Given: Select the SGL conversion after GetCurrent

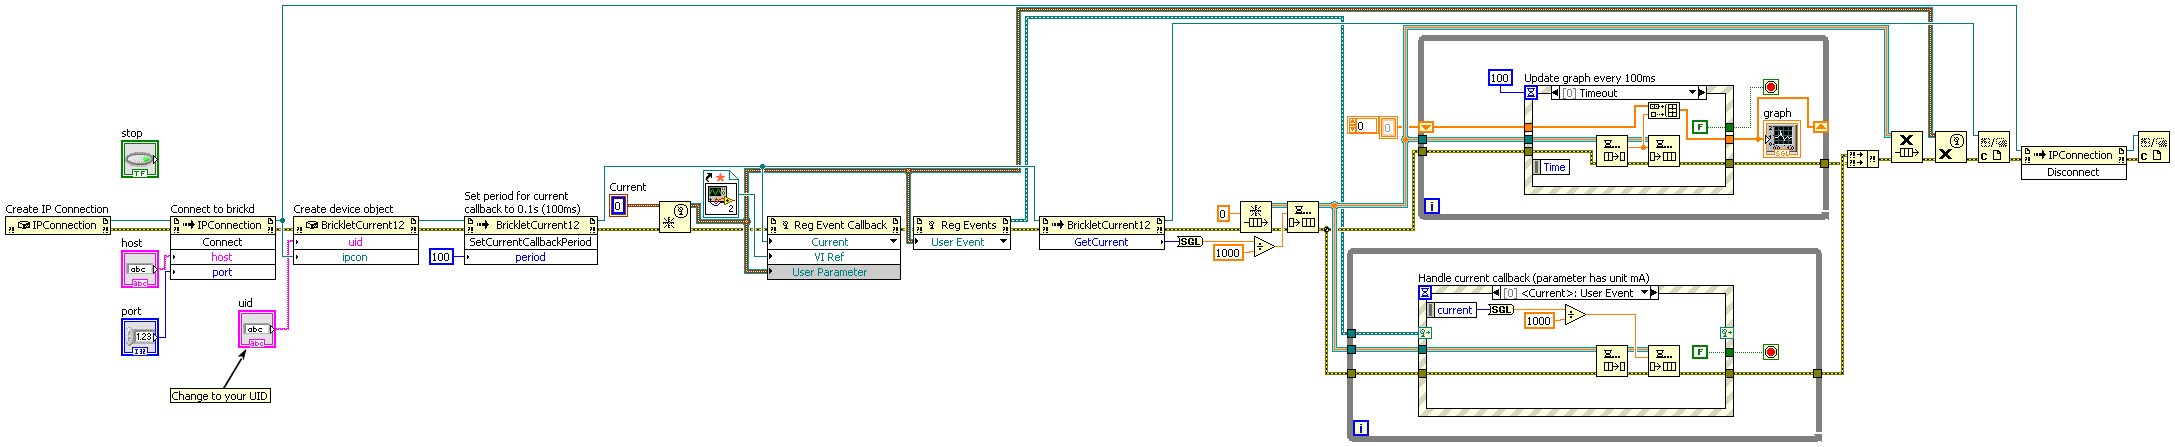Looking at the screenshot, I should coord(1190,242).
